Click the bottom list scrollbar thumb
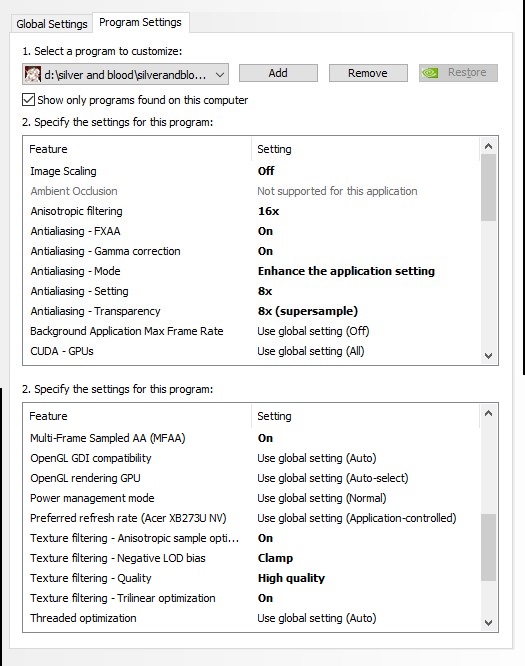This screenshot has height=666, width=525. [488, 547]
